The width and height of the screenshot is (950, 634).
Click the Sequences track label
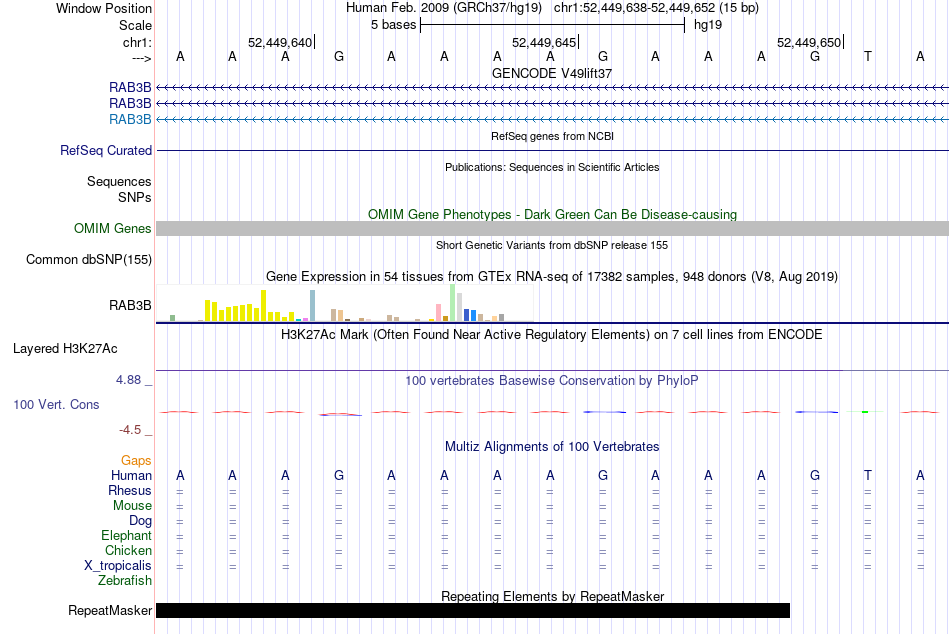pos(119,181)
